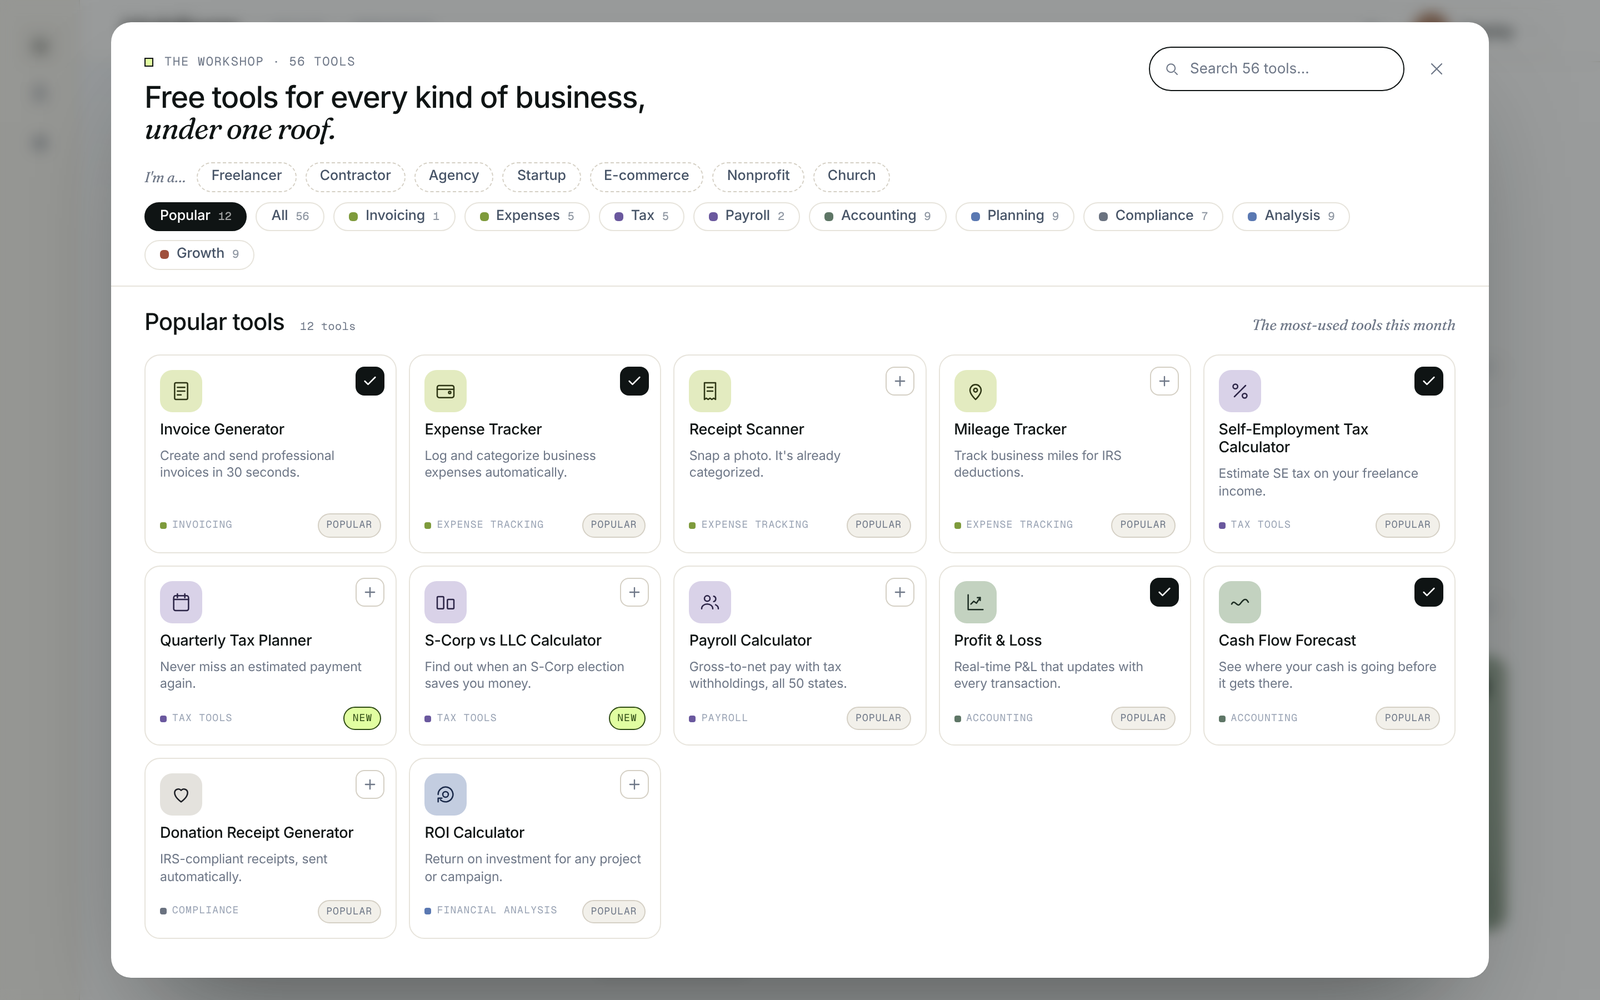
Task: Click the Donation Receipt heart icon
Action: point(181,794)
